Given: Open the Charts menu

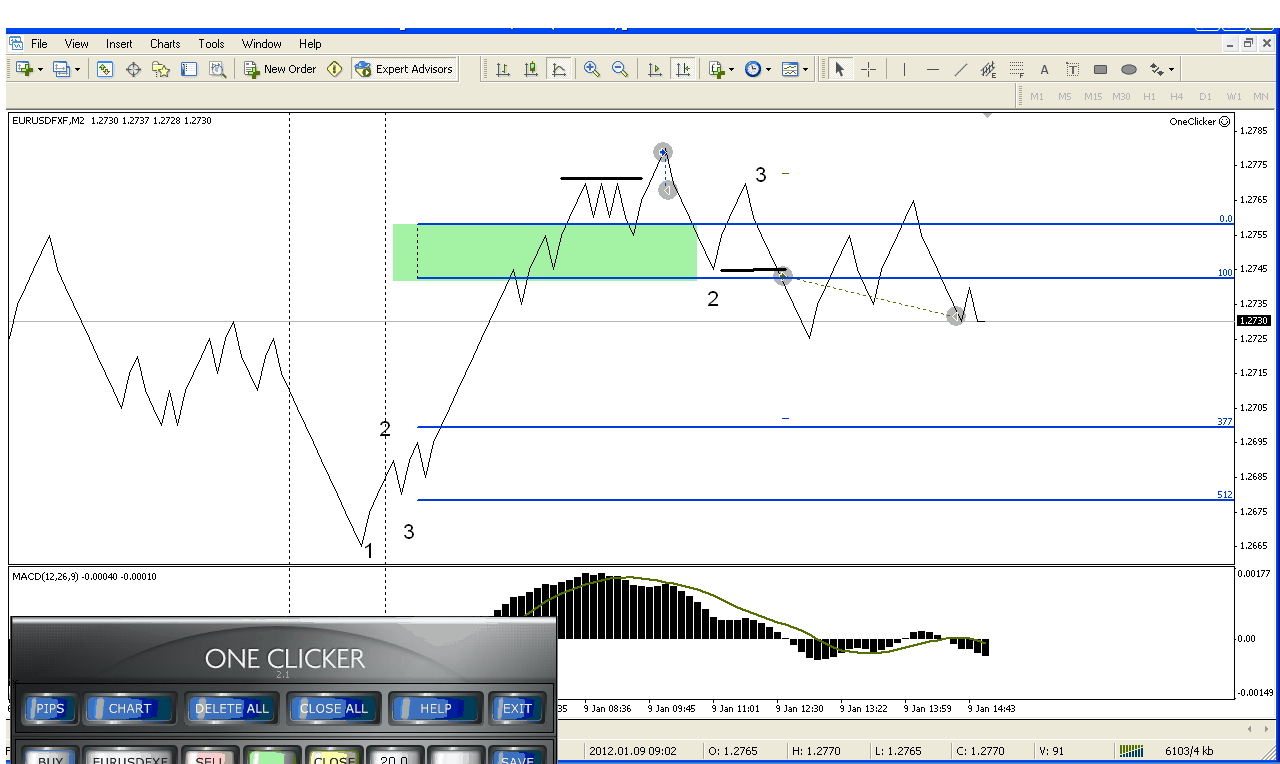Looking at the screenshot, I should click(x=165, y=44).
